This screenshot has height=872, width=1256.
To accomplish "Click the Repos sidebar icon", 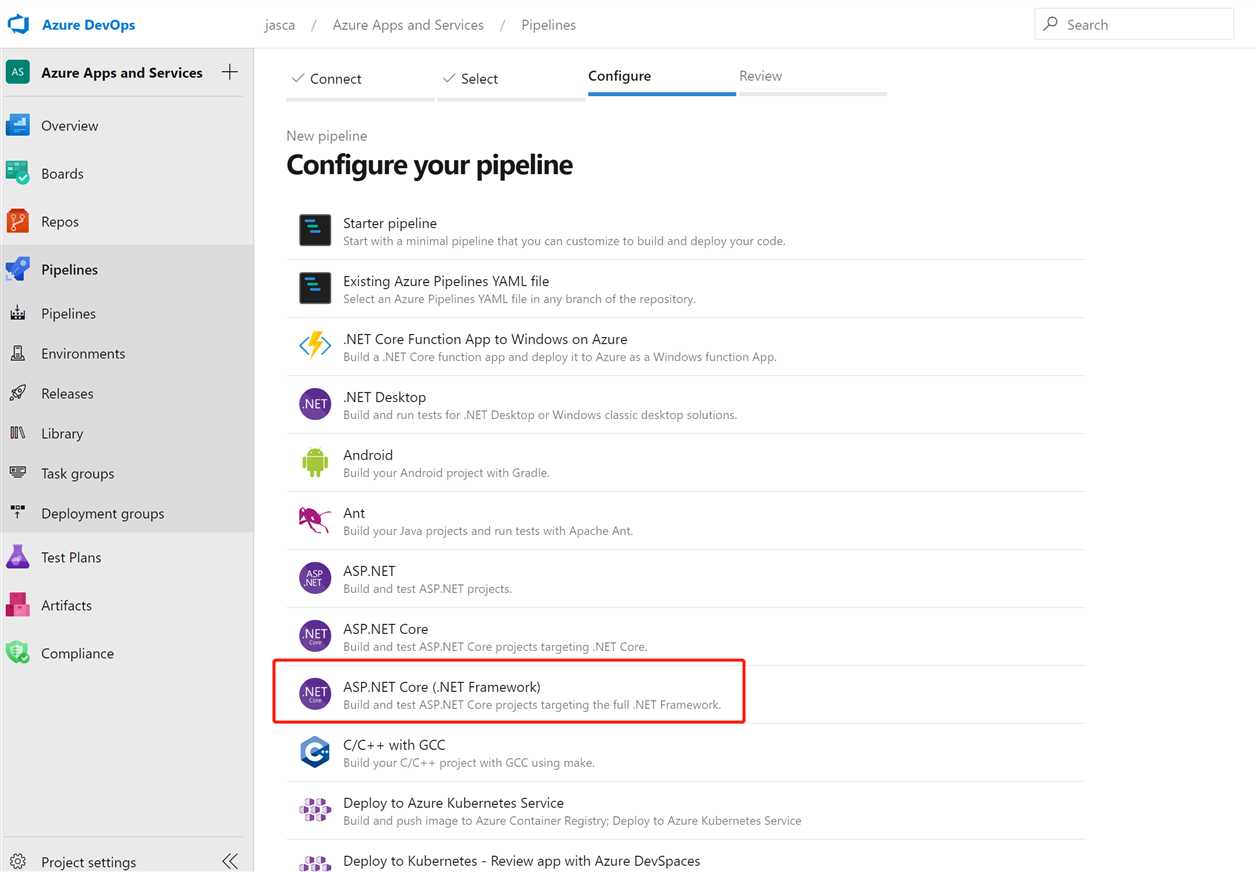I will click(x=18, y=221).
